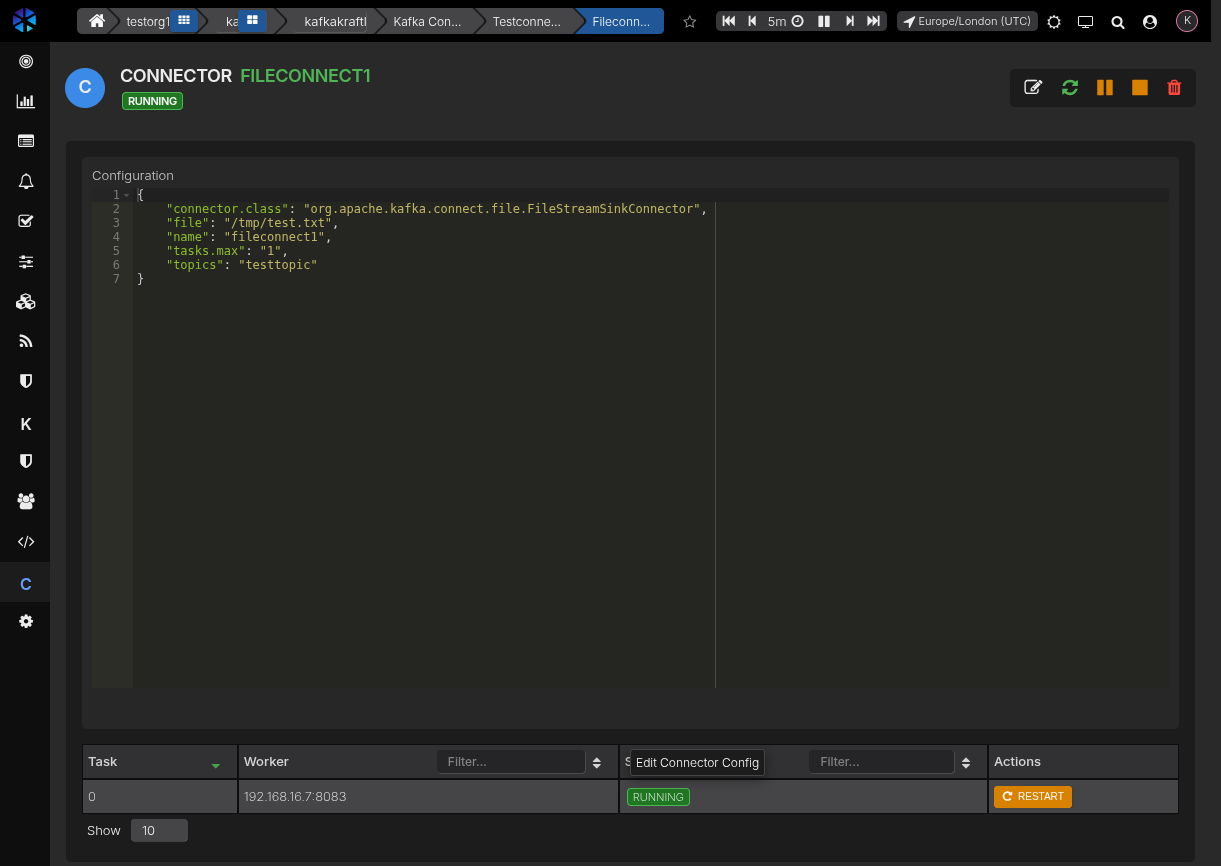Open settings gear in left sidebar
The height and width of the screenshot is (866, 1221).
pos(26,621)
